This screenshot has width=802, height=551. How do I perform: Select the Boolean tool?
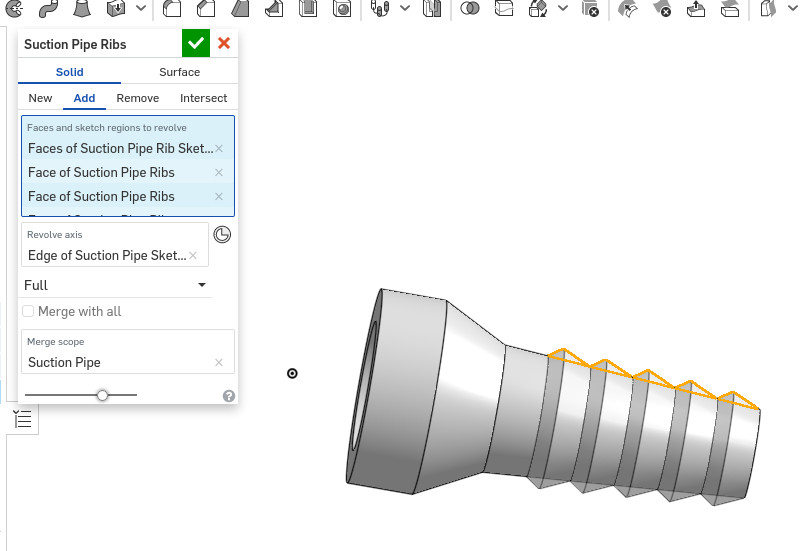pos(470,8)
